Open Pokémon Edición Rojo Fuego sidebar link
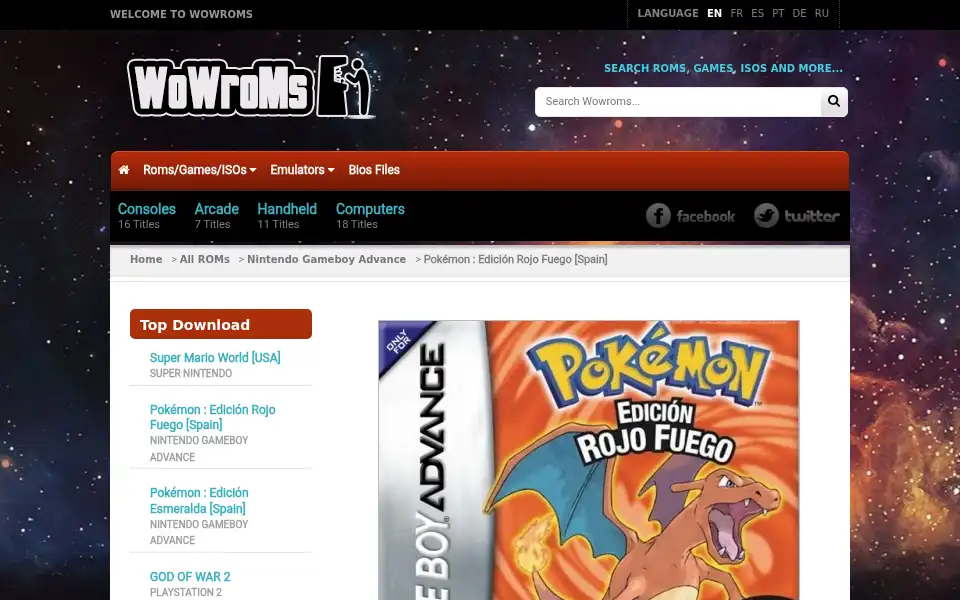The height and width of the screenshot is (600, 960). point(212,417)
